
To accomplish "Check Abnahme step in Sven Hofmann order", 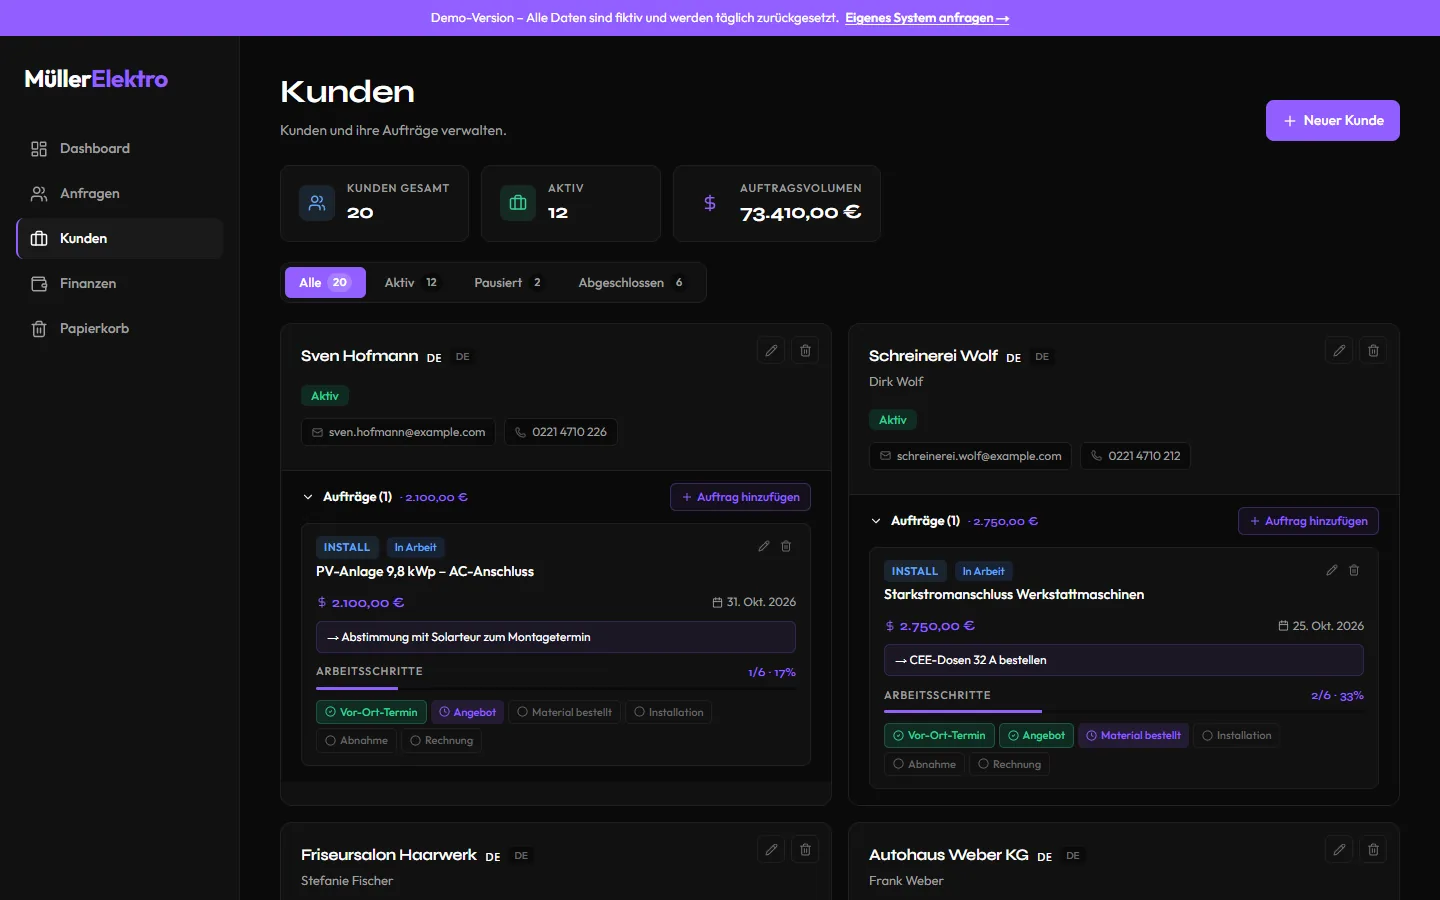I will coord(357,740).
